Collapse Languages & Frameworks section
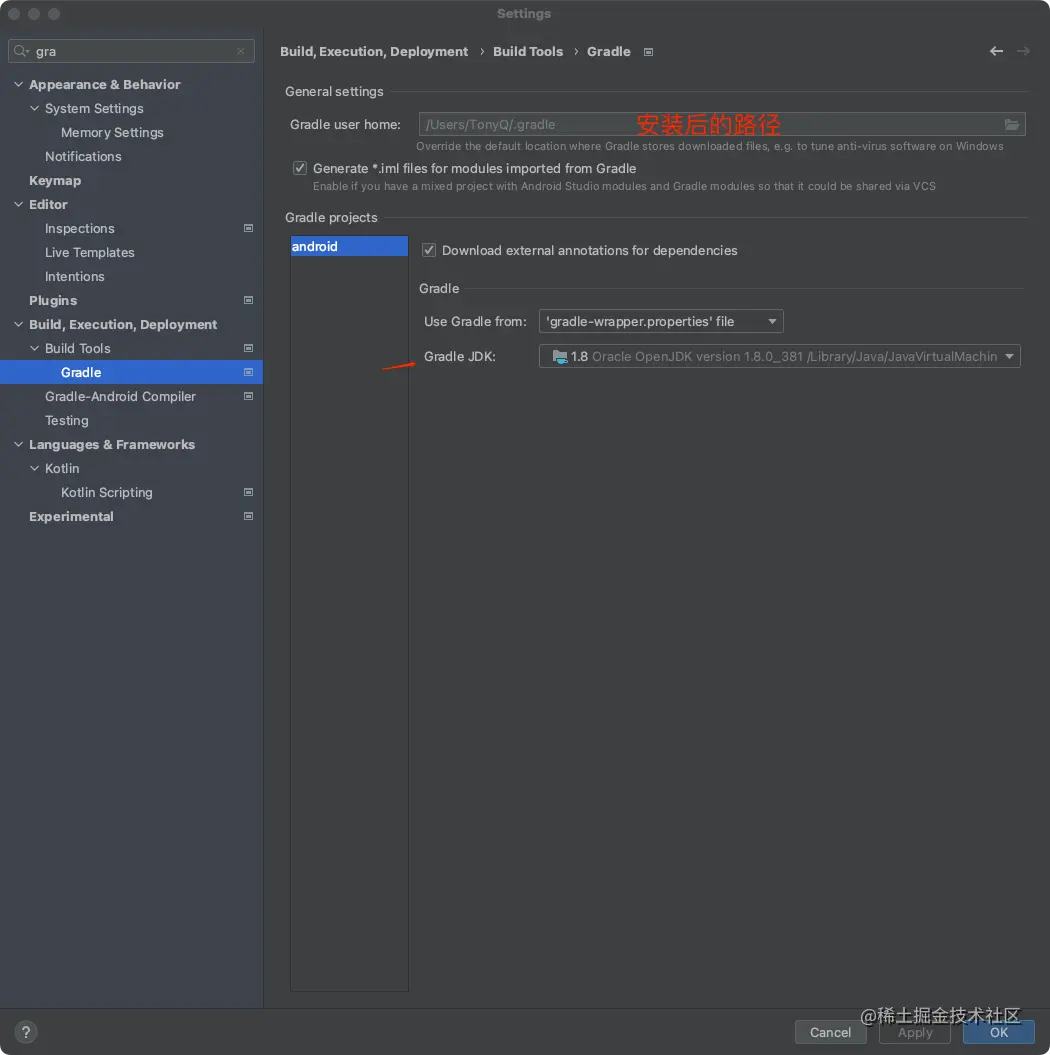This screenshot has height=1055, width=1050. (x=19, y=445)
